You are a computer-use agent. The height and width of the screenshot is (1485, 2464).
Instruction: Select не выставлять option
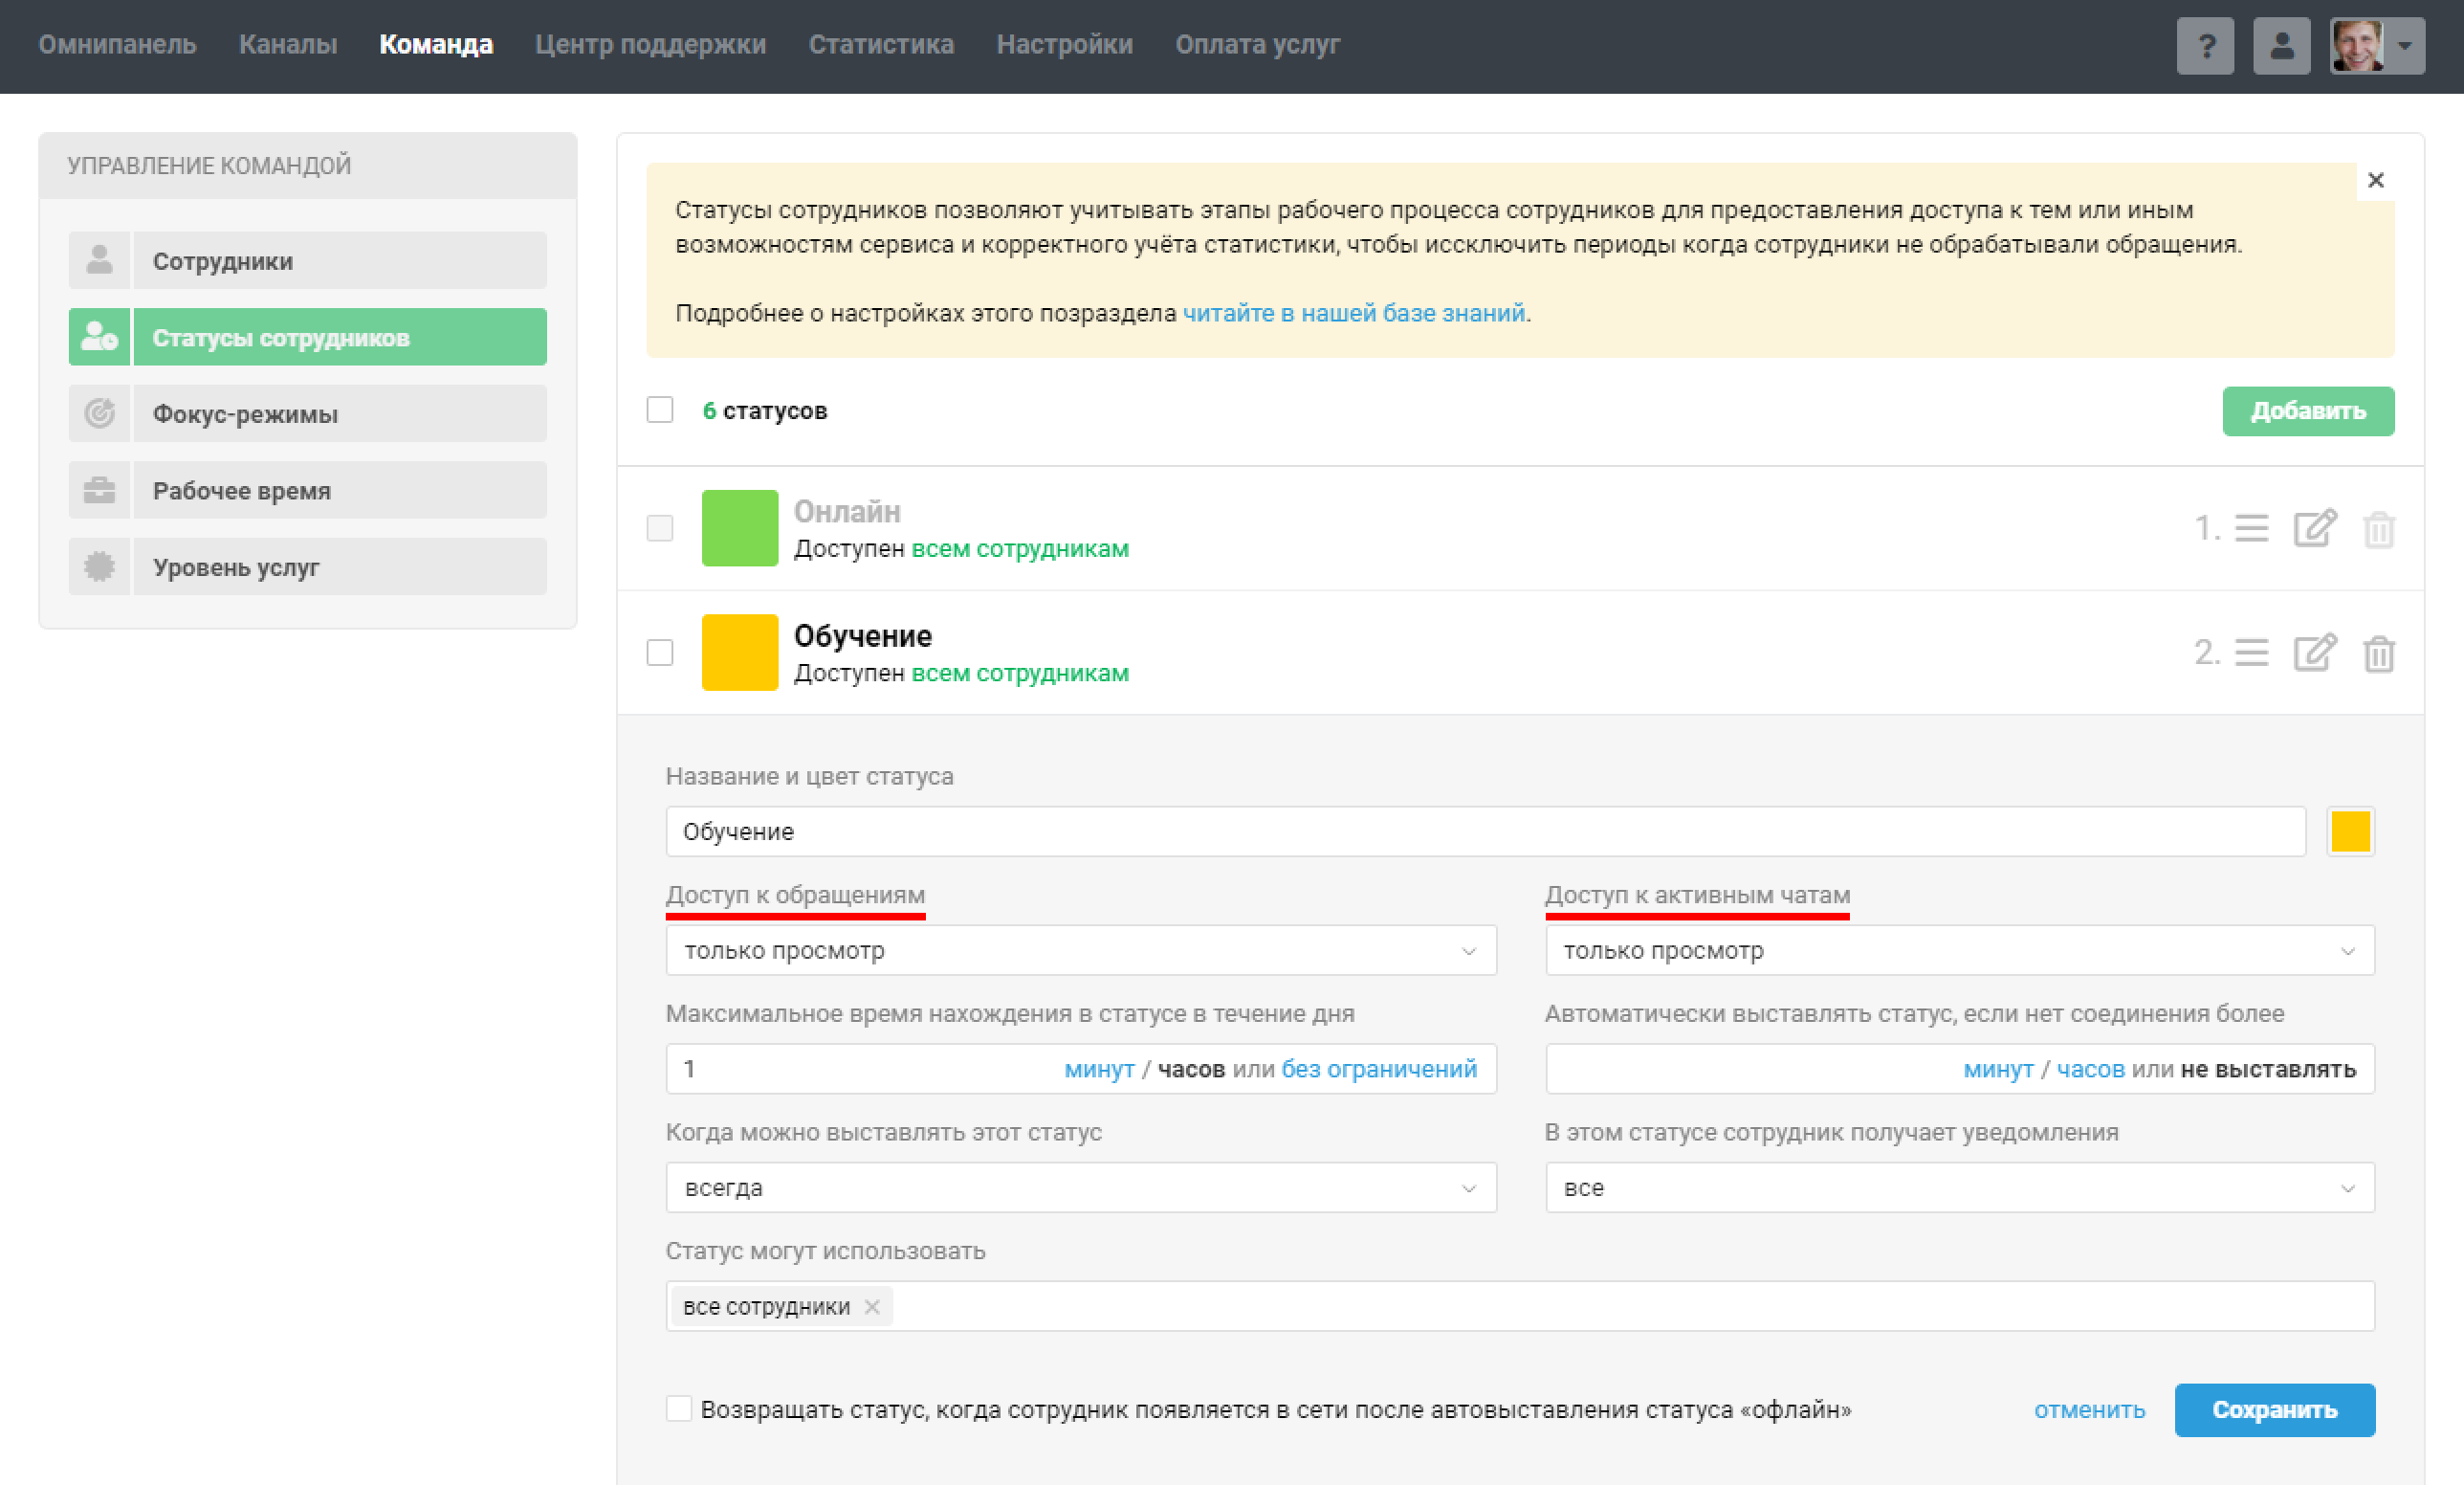point(2268,1069)
